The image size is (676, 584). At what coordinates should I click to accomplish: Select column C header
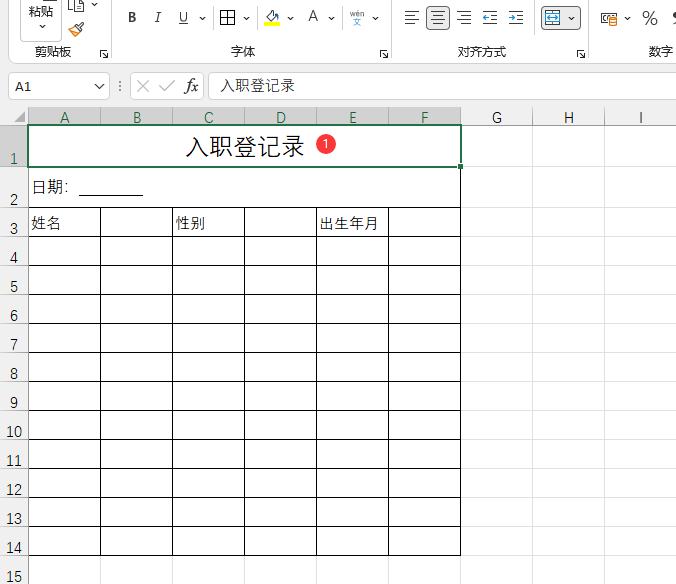(209, 117)
